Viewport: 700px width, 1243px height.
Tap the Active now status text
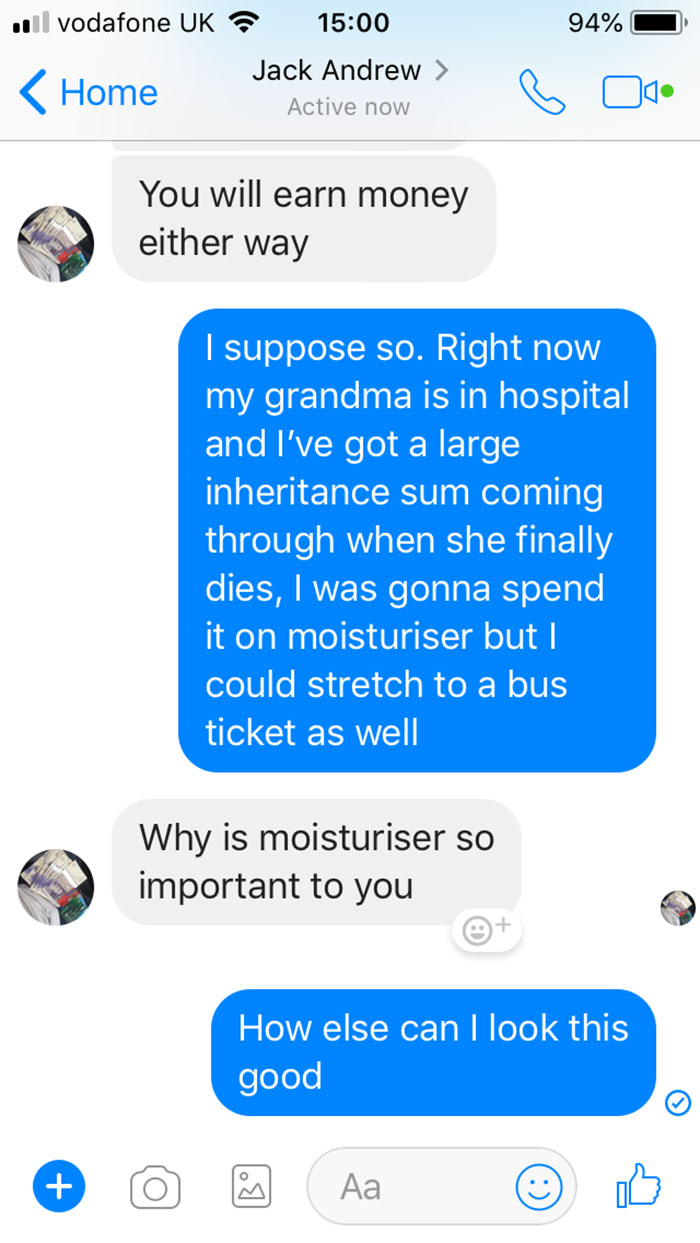(x=348, y=105)
